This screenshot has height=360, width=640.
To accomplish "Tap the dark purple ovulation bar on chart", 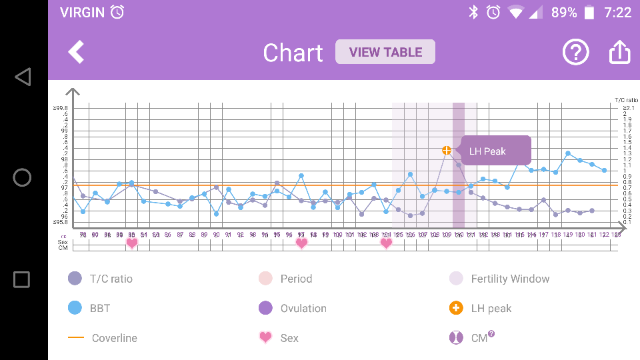I will click(459, 165).
